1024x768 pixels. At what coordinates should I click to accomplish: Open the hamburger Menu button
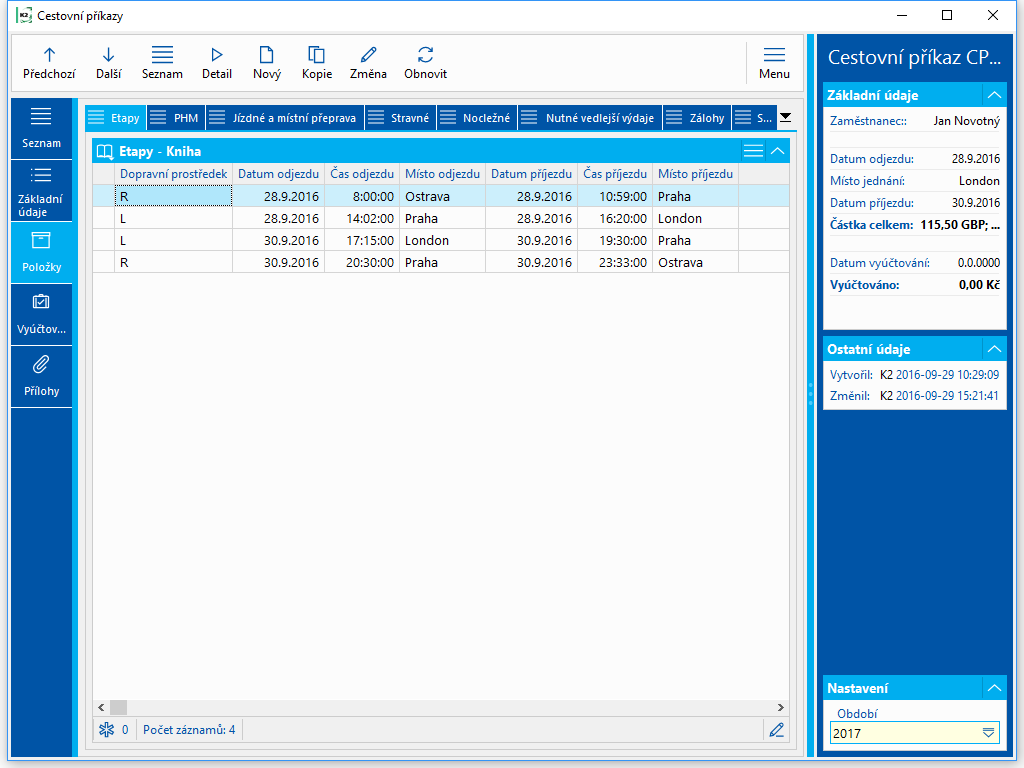tap(774, 63)
